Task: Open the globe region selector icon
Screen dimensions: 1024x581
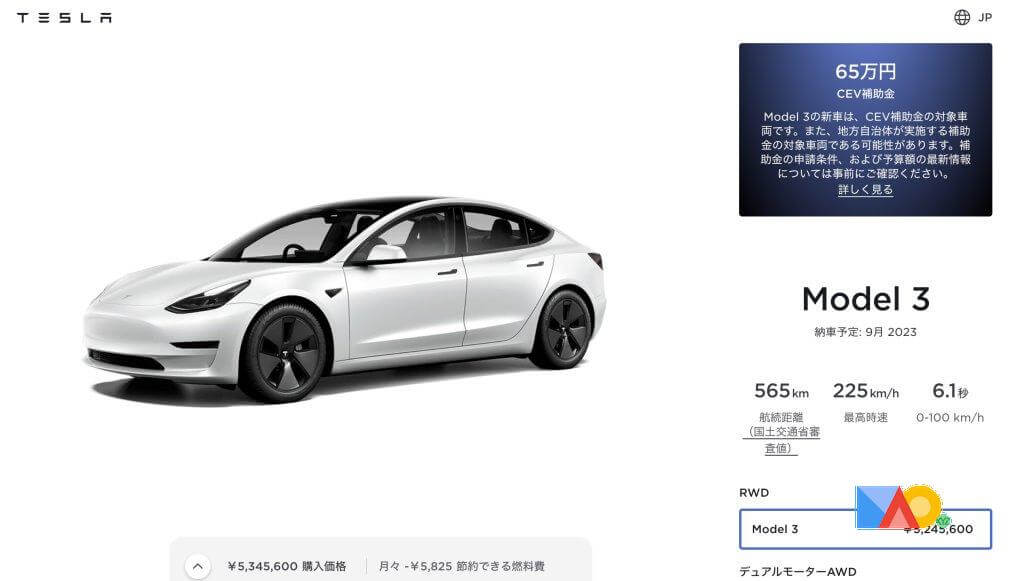Action: 962,18
